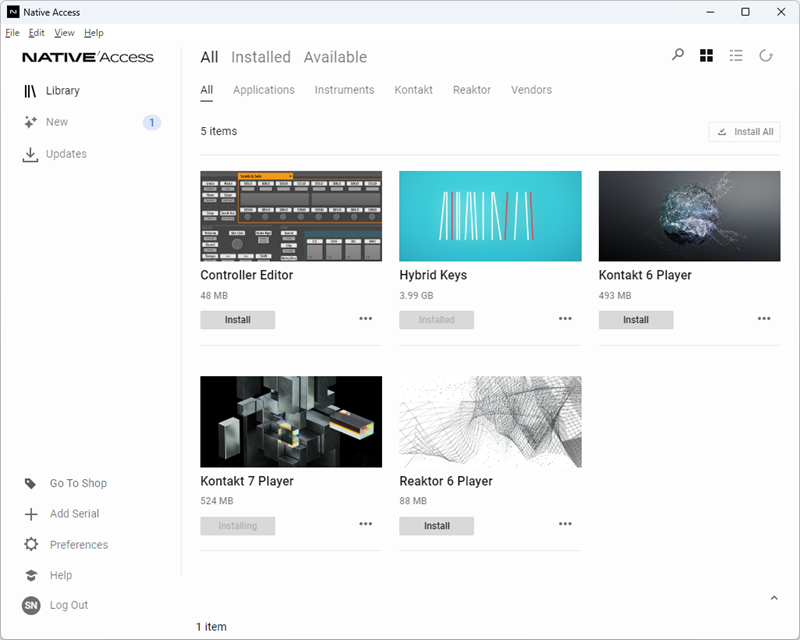Click the Installed button for Hybrid Keys
The width and height of the screenshot is (800, 640).
(x=437, y=320)
